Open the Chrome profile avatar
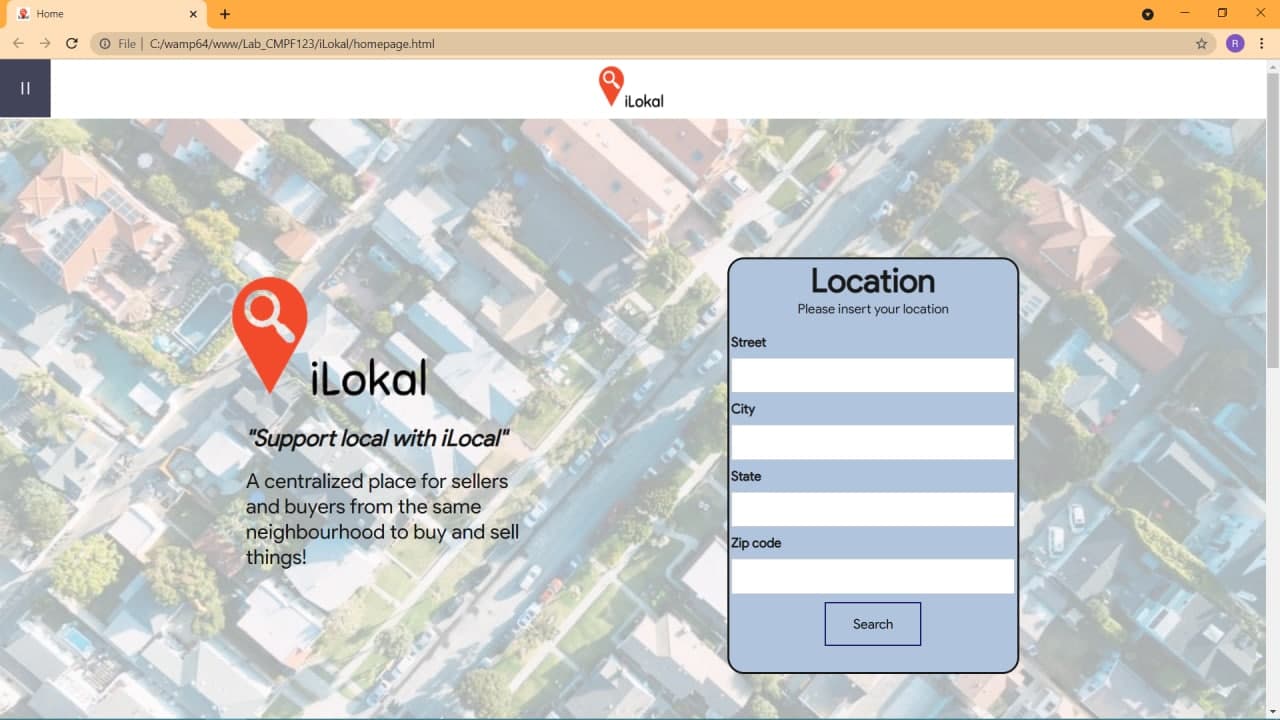The height and width of the screenshot is (720, 1280). click(1235, 44)
